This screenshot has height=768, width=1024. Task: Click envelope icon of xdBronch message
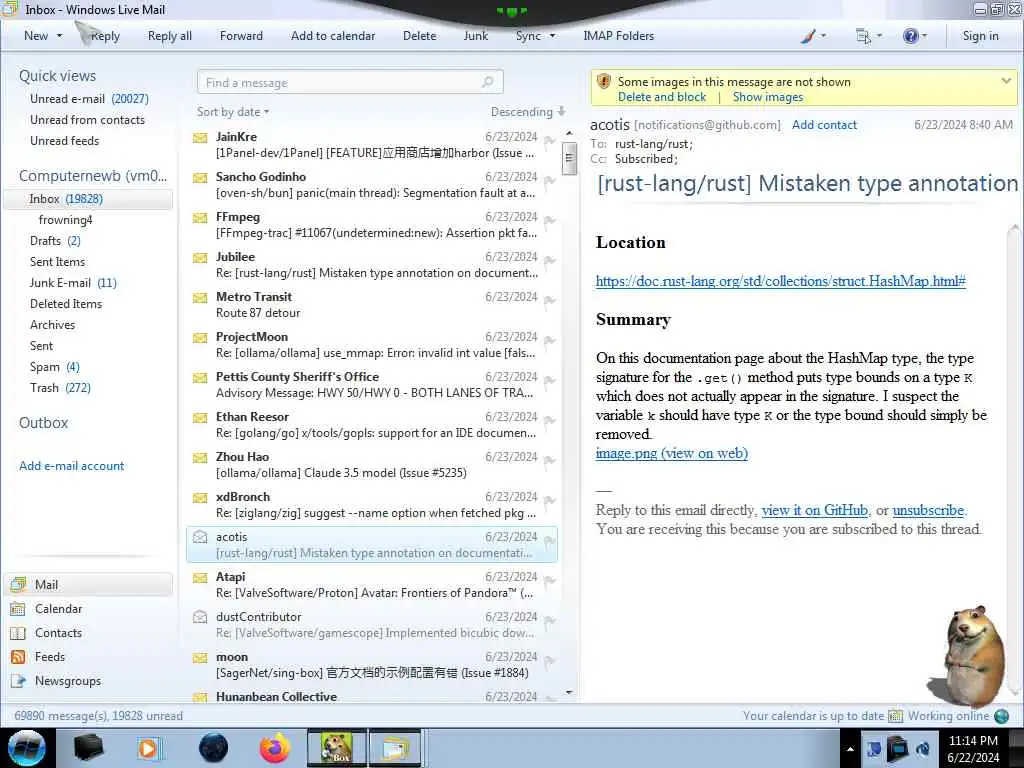coord(200,498)
